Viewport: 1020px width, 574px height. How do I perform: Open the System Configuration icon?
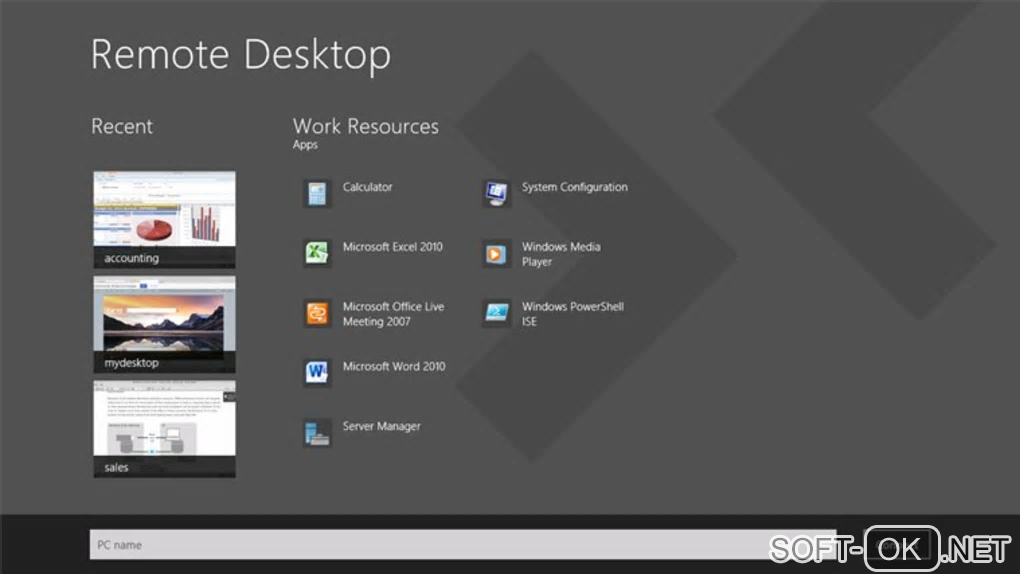(496, 194)
